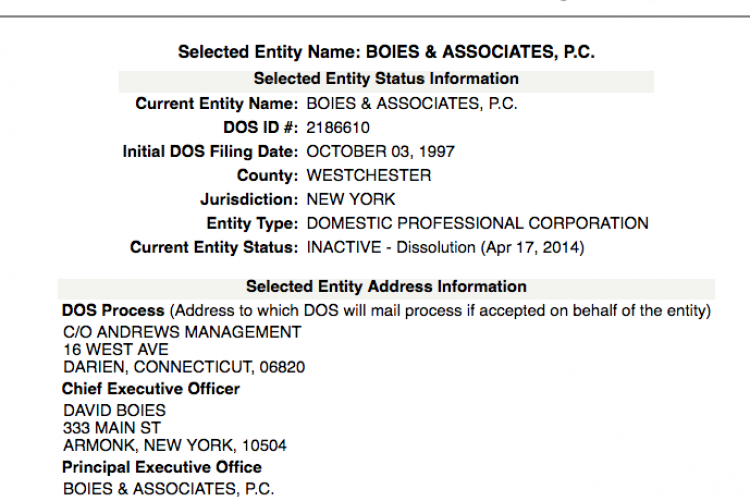Click the INACTIVE Dissolution status text
The height and width of the screenshot is (499, 750).
click(445, 247)
